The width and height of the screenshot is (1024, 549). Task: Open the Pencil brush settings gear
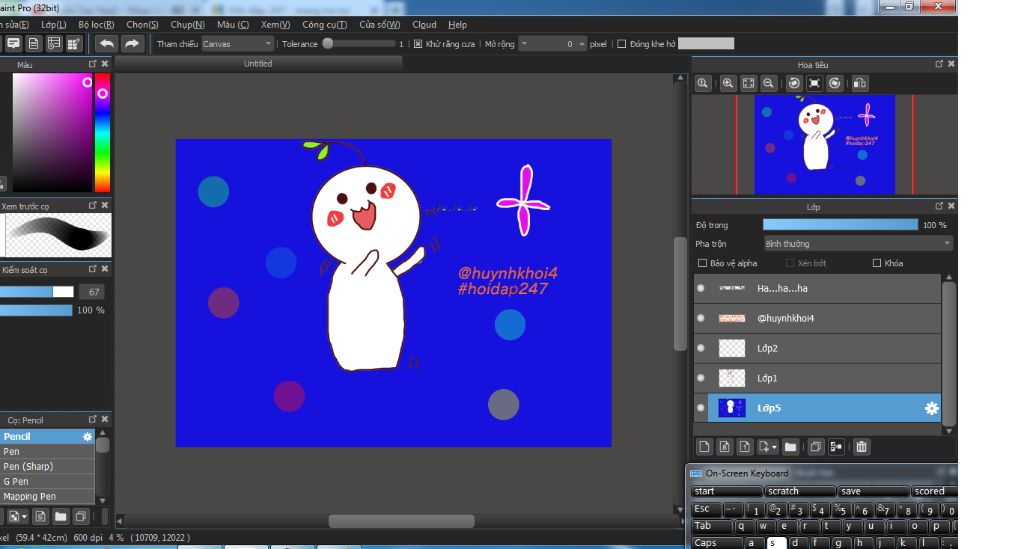(88, 437)
